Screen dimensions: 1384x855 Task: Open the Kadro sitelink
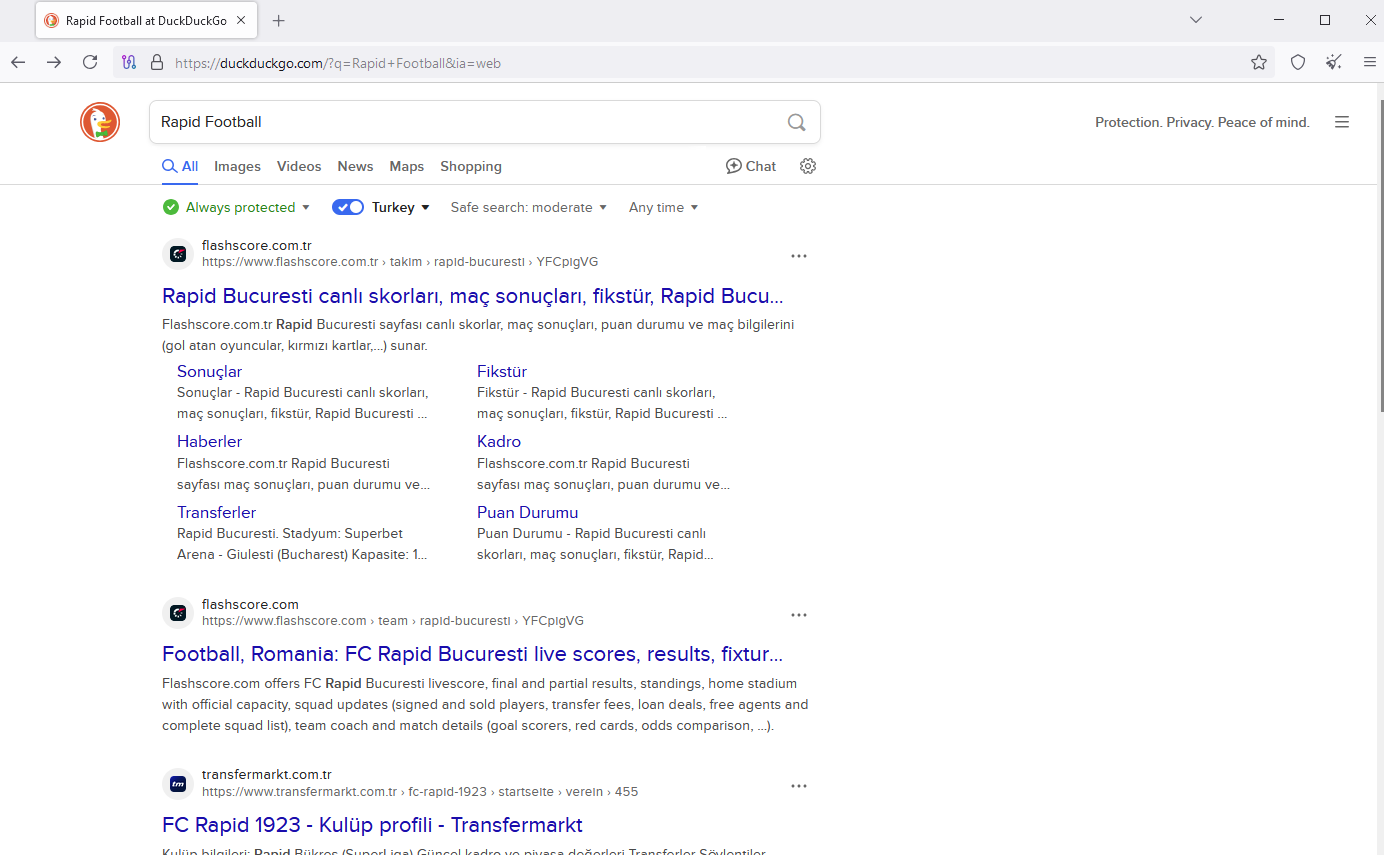tap(499, 441)
